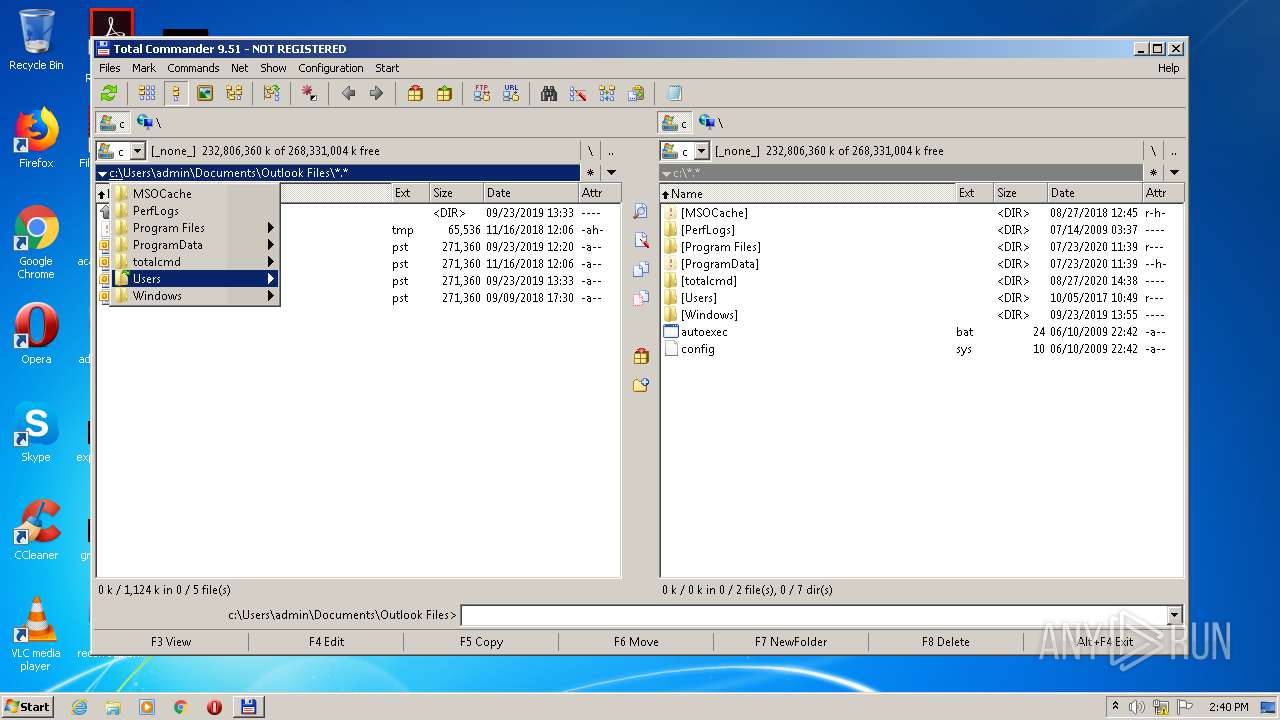Open right panel favorites asterisk button

1154,173
